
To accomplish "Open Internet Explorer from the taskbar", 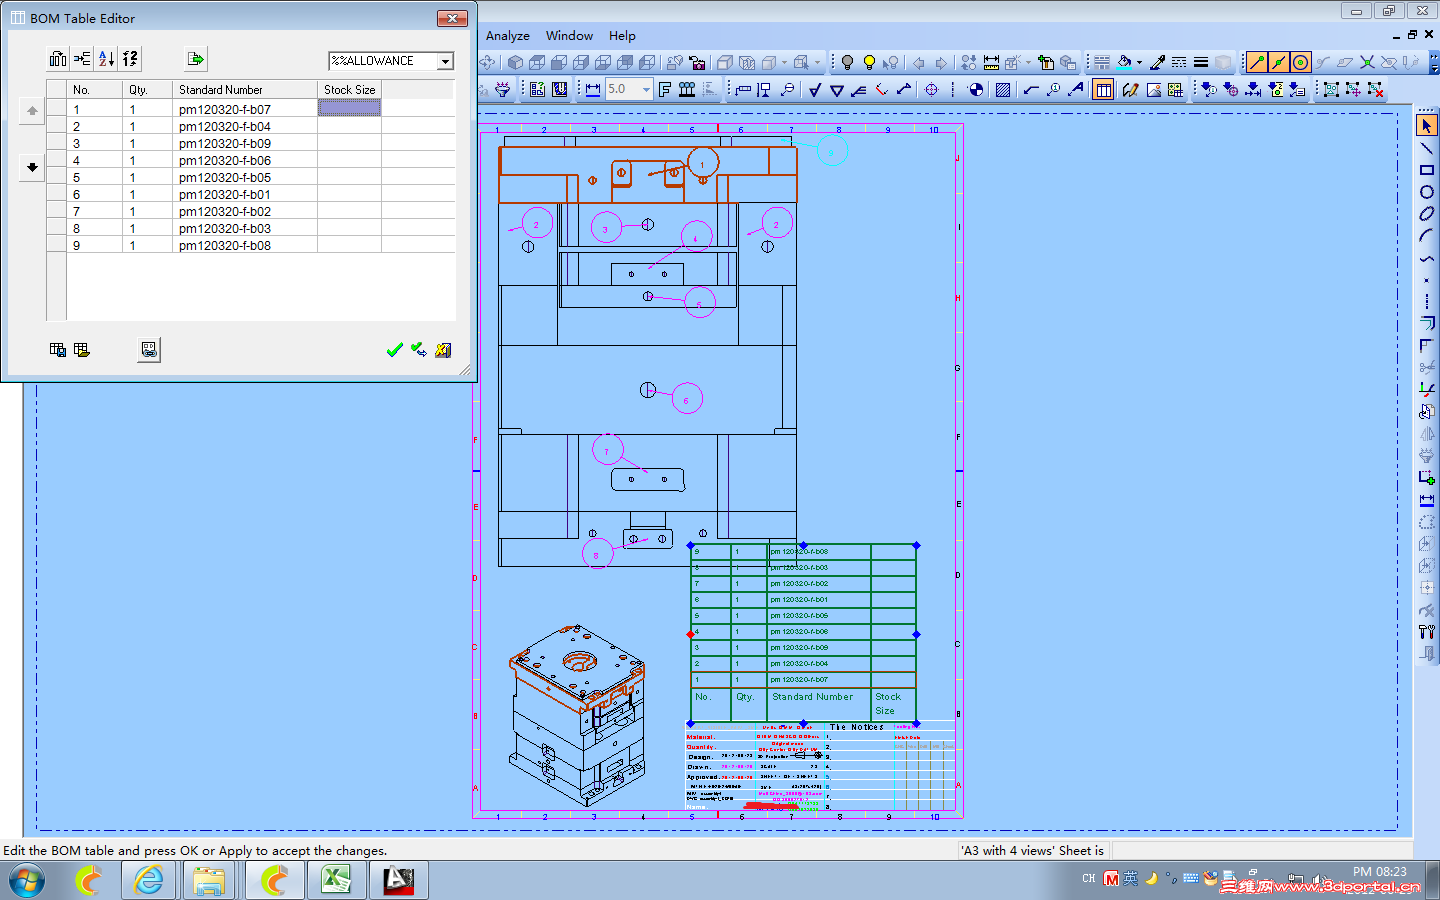I will (149, 881).
